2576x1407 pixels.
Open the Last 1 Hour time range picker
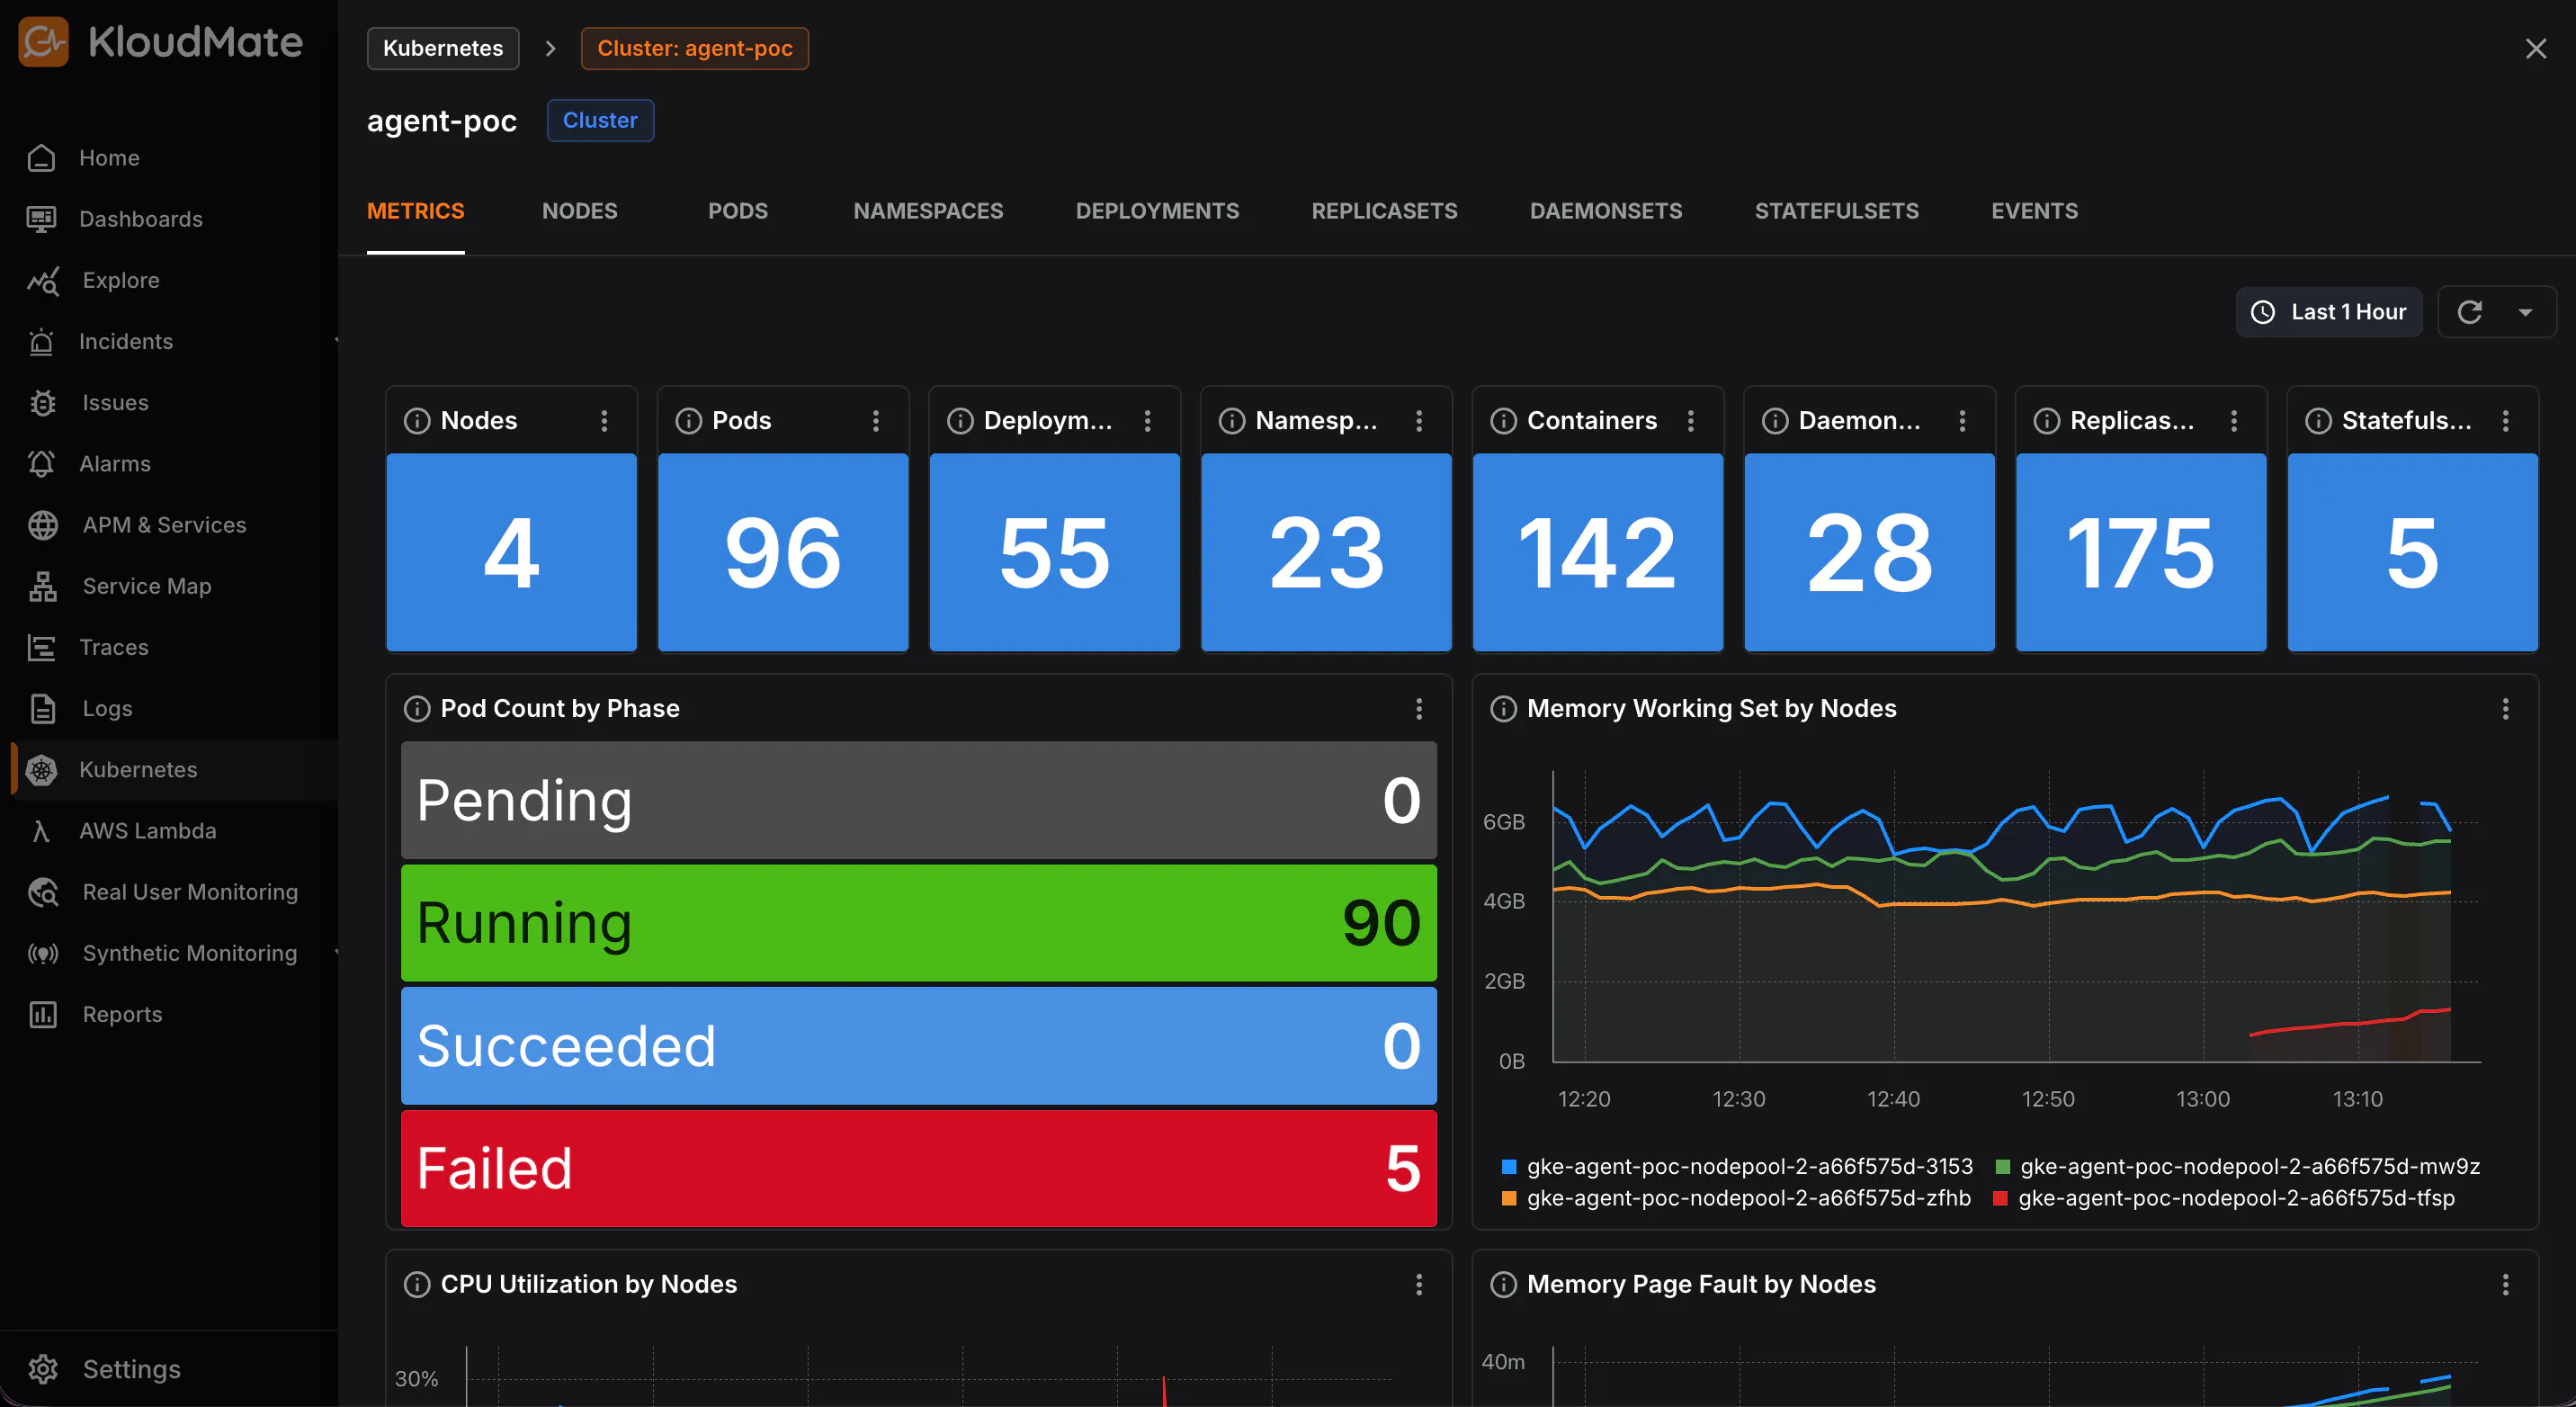(x=2328, y=312)
